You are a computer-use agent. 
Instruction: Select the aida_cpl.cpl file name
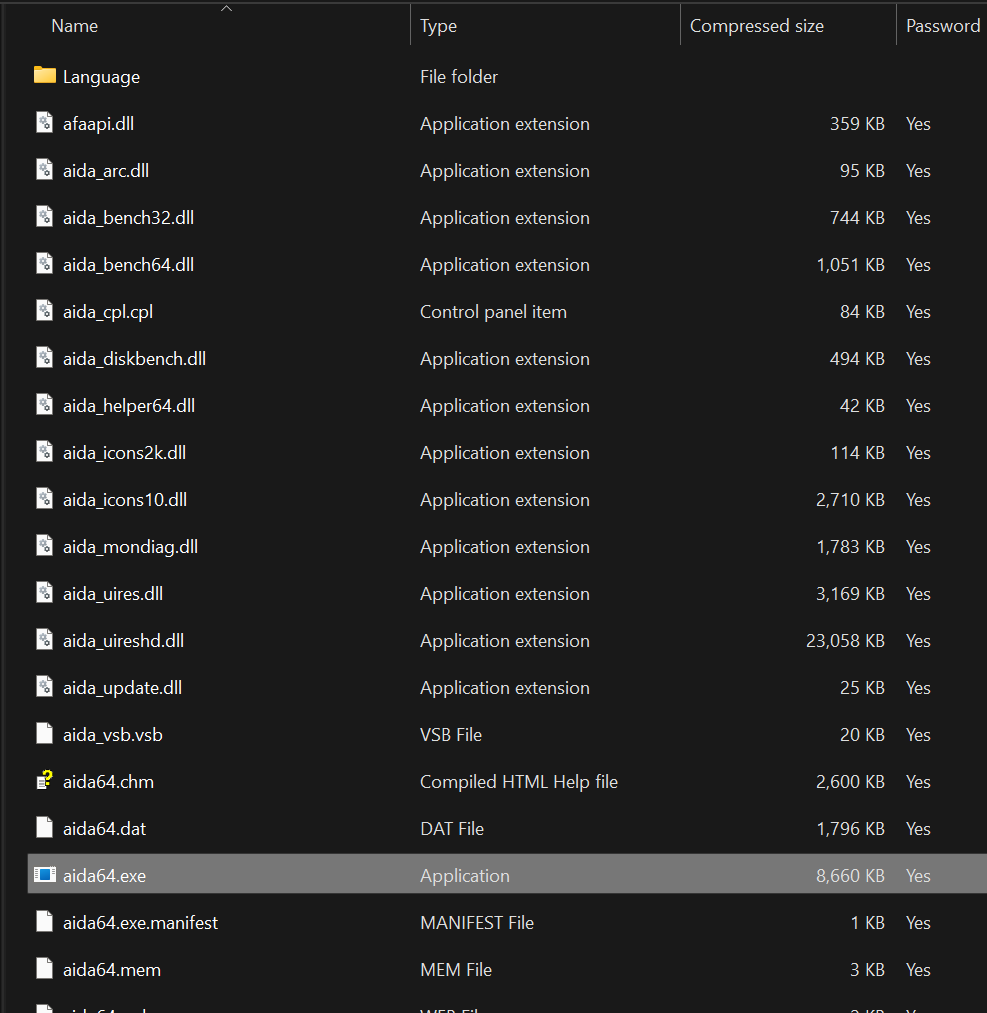pos(108,312)
